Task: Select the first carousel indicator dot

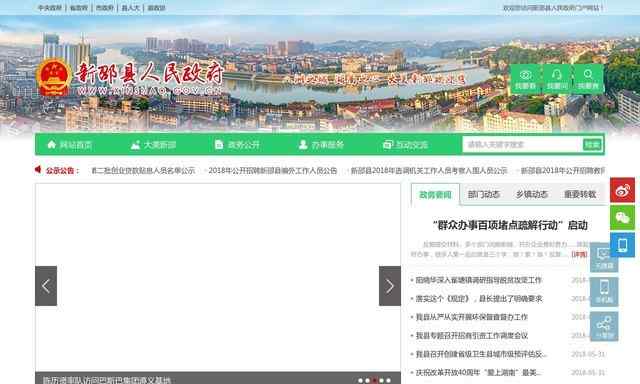Action: pos(360,380)
